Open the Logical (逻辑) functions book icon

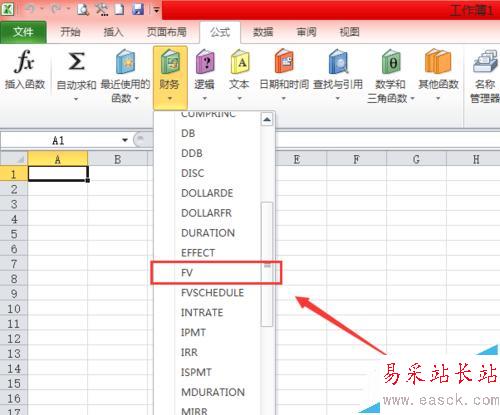[205, 61]
